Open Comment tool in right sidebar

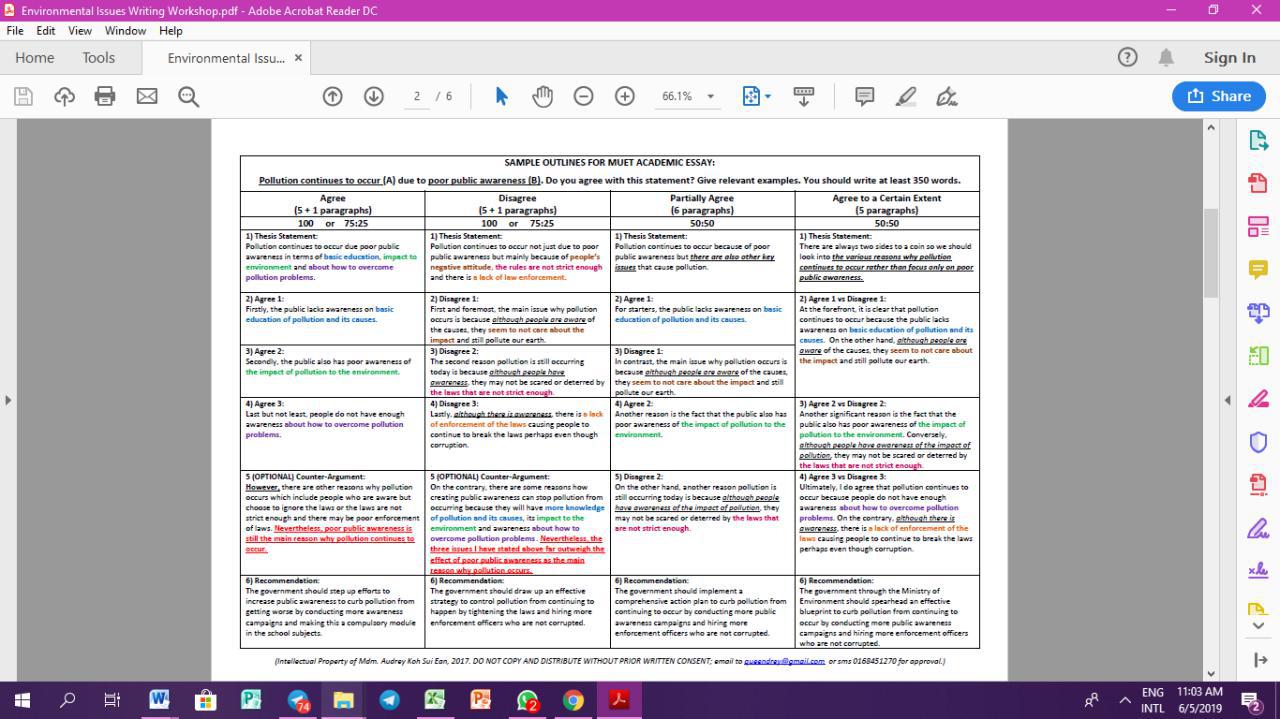1258,269
